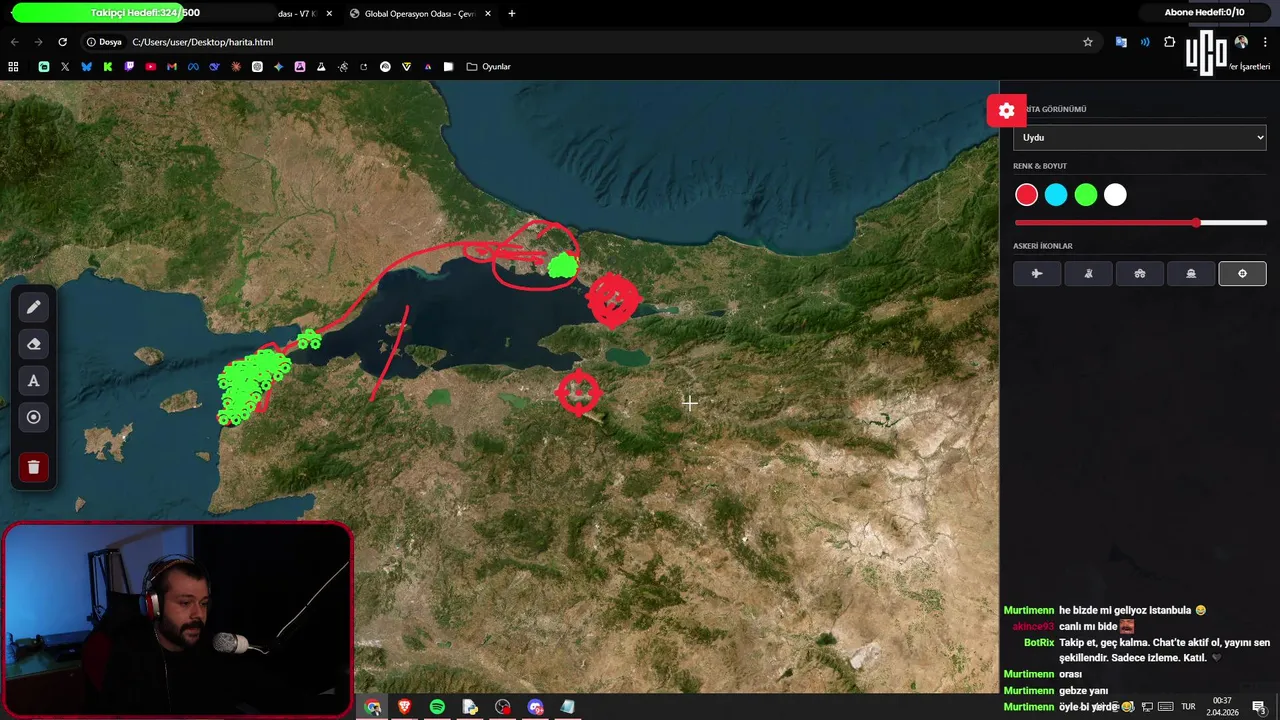The height and width of the screenshot is (720, 1280).
Task: Click the BotRix username in chat
Action: tap(1038, 642)
